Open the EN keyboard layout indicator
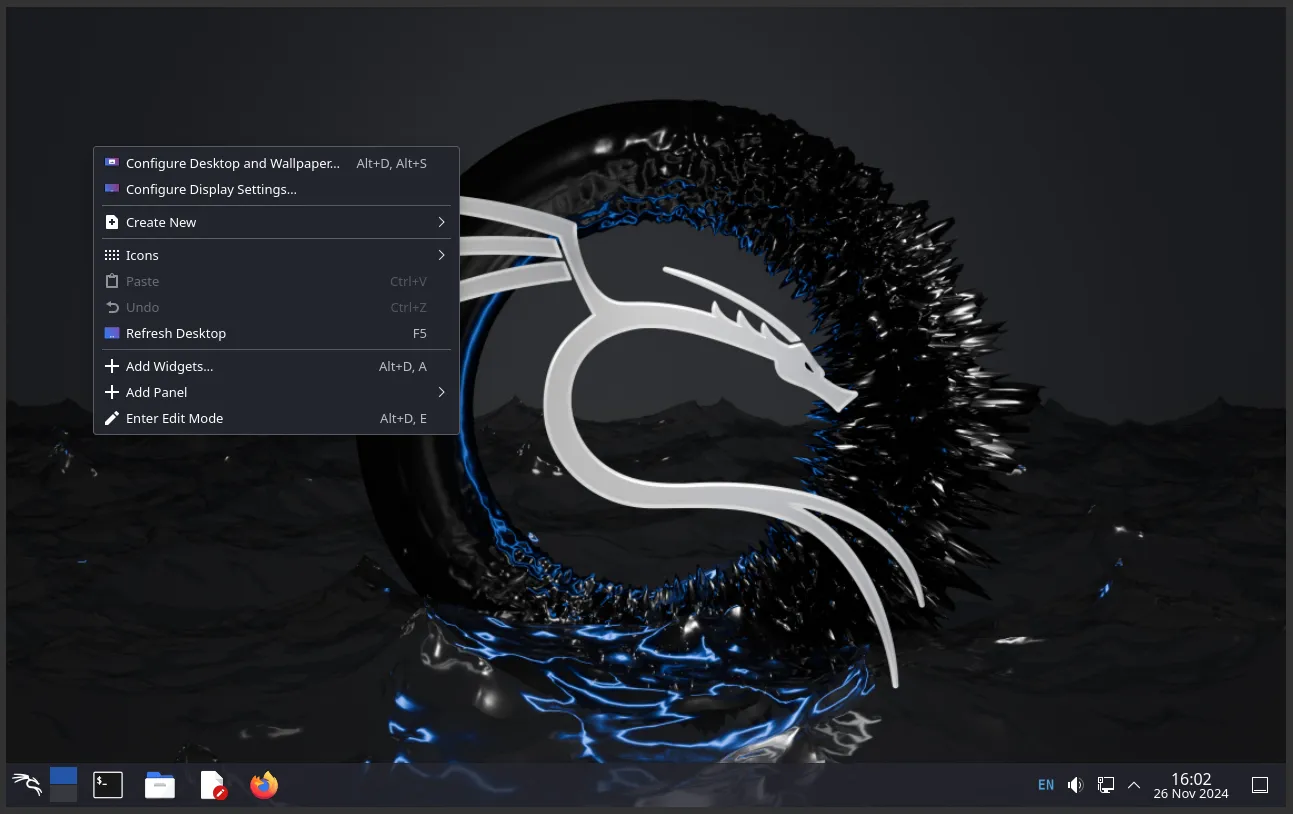1293x814 pixels. pos(1046,785)
